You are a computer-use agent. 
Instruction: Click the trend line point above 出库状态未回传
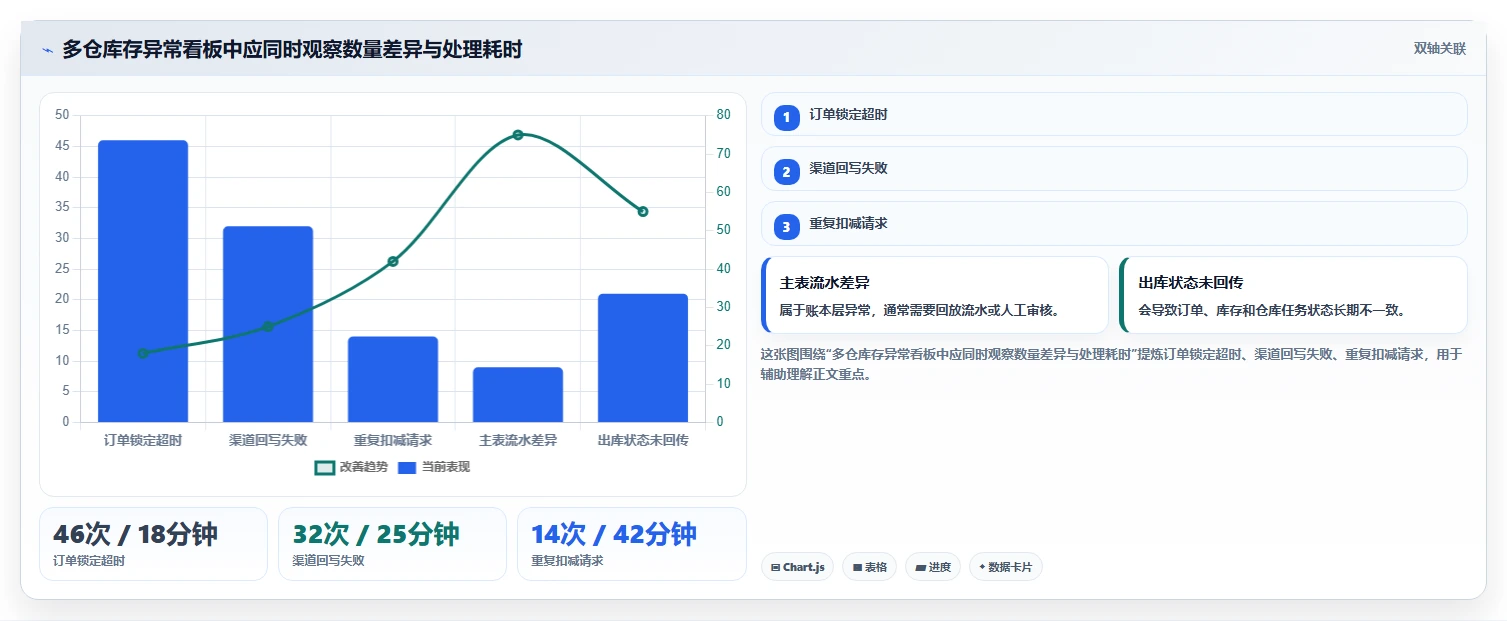pyautogui.click(x=643, y=211)
